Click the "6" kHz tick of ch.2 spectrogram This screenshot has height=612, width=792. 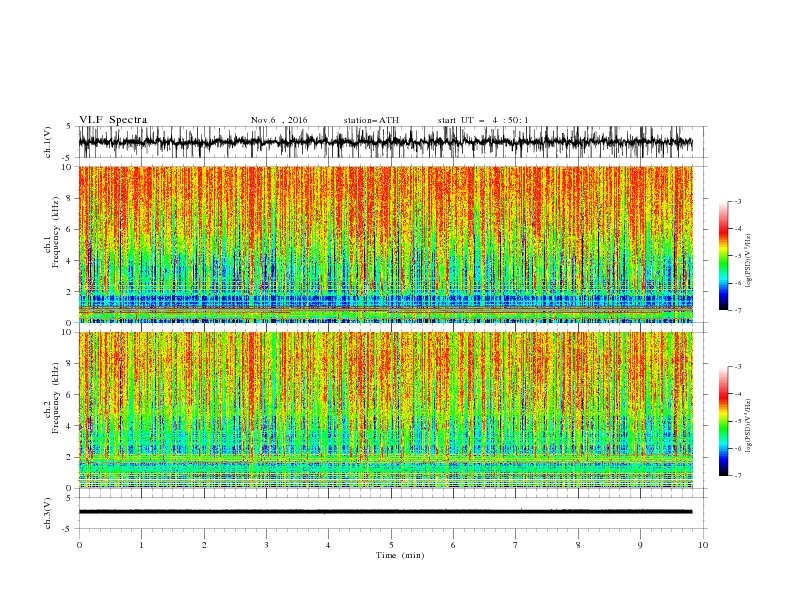[x=70, y=395]
